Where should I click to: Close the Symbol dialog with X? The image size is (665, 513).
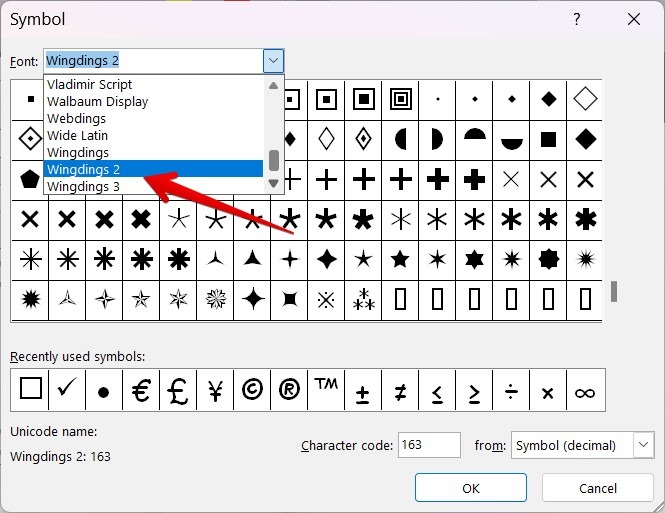coord(634,19)
